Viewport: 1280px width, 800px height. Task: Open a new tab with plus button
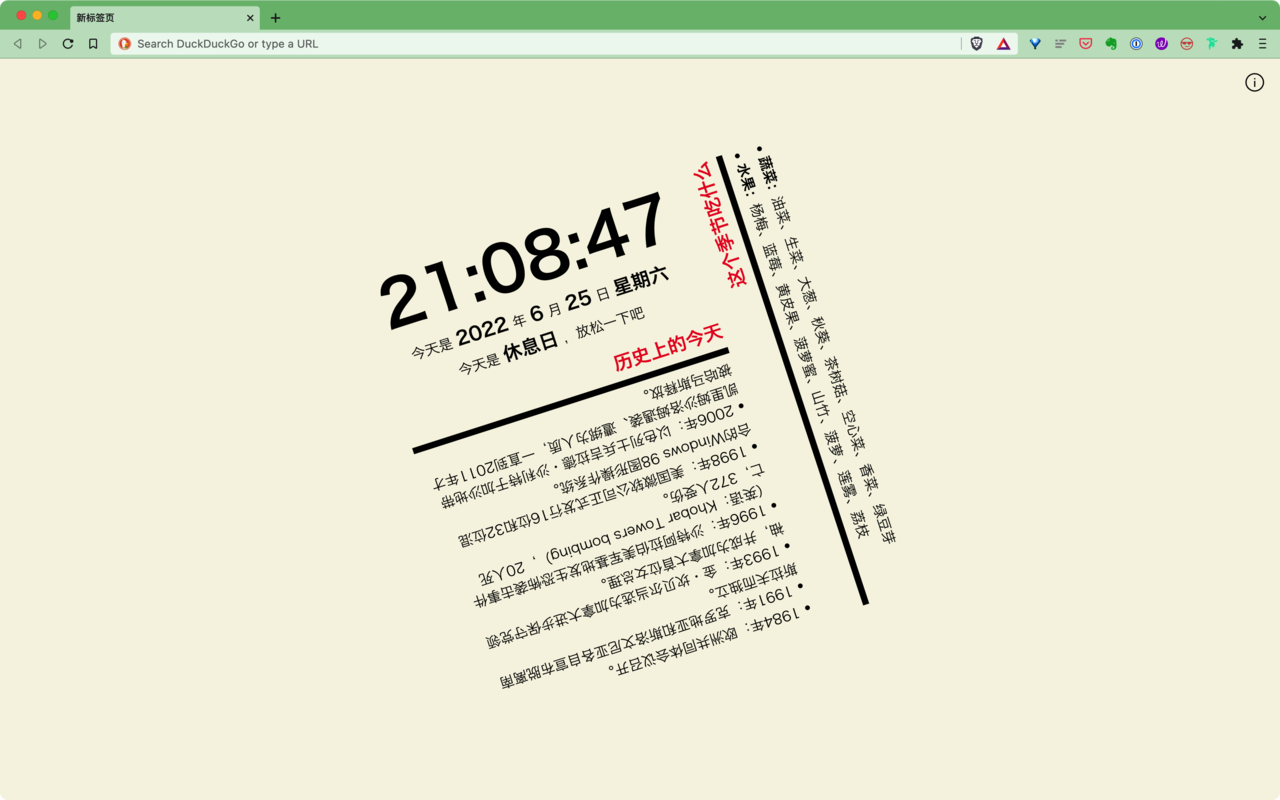[275, 18]
